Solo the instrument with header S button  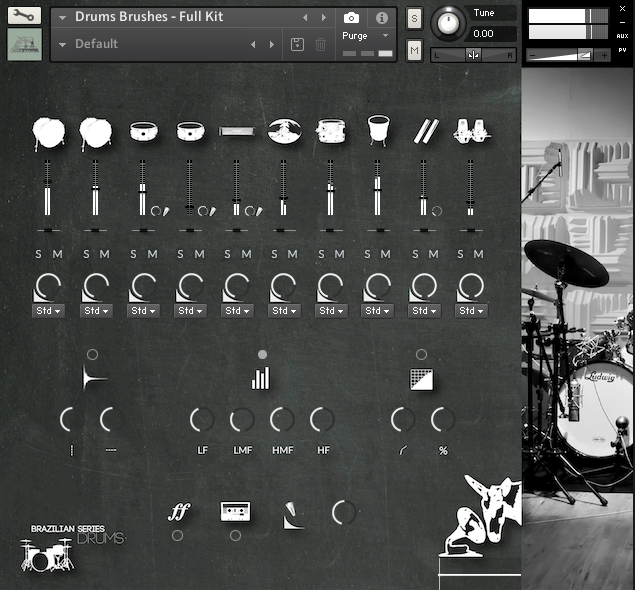(414, 18)
